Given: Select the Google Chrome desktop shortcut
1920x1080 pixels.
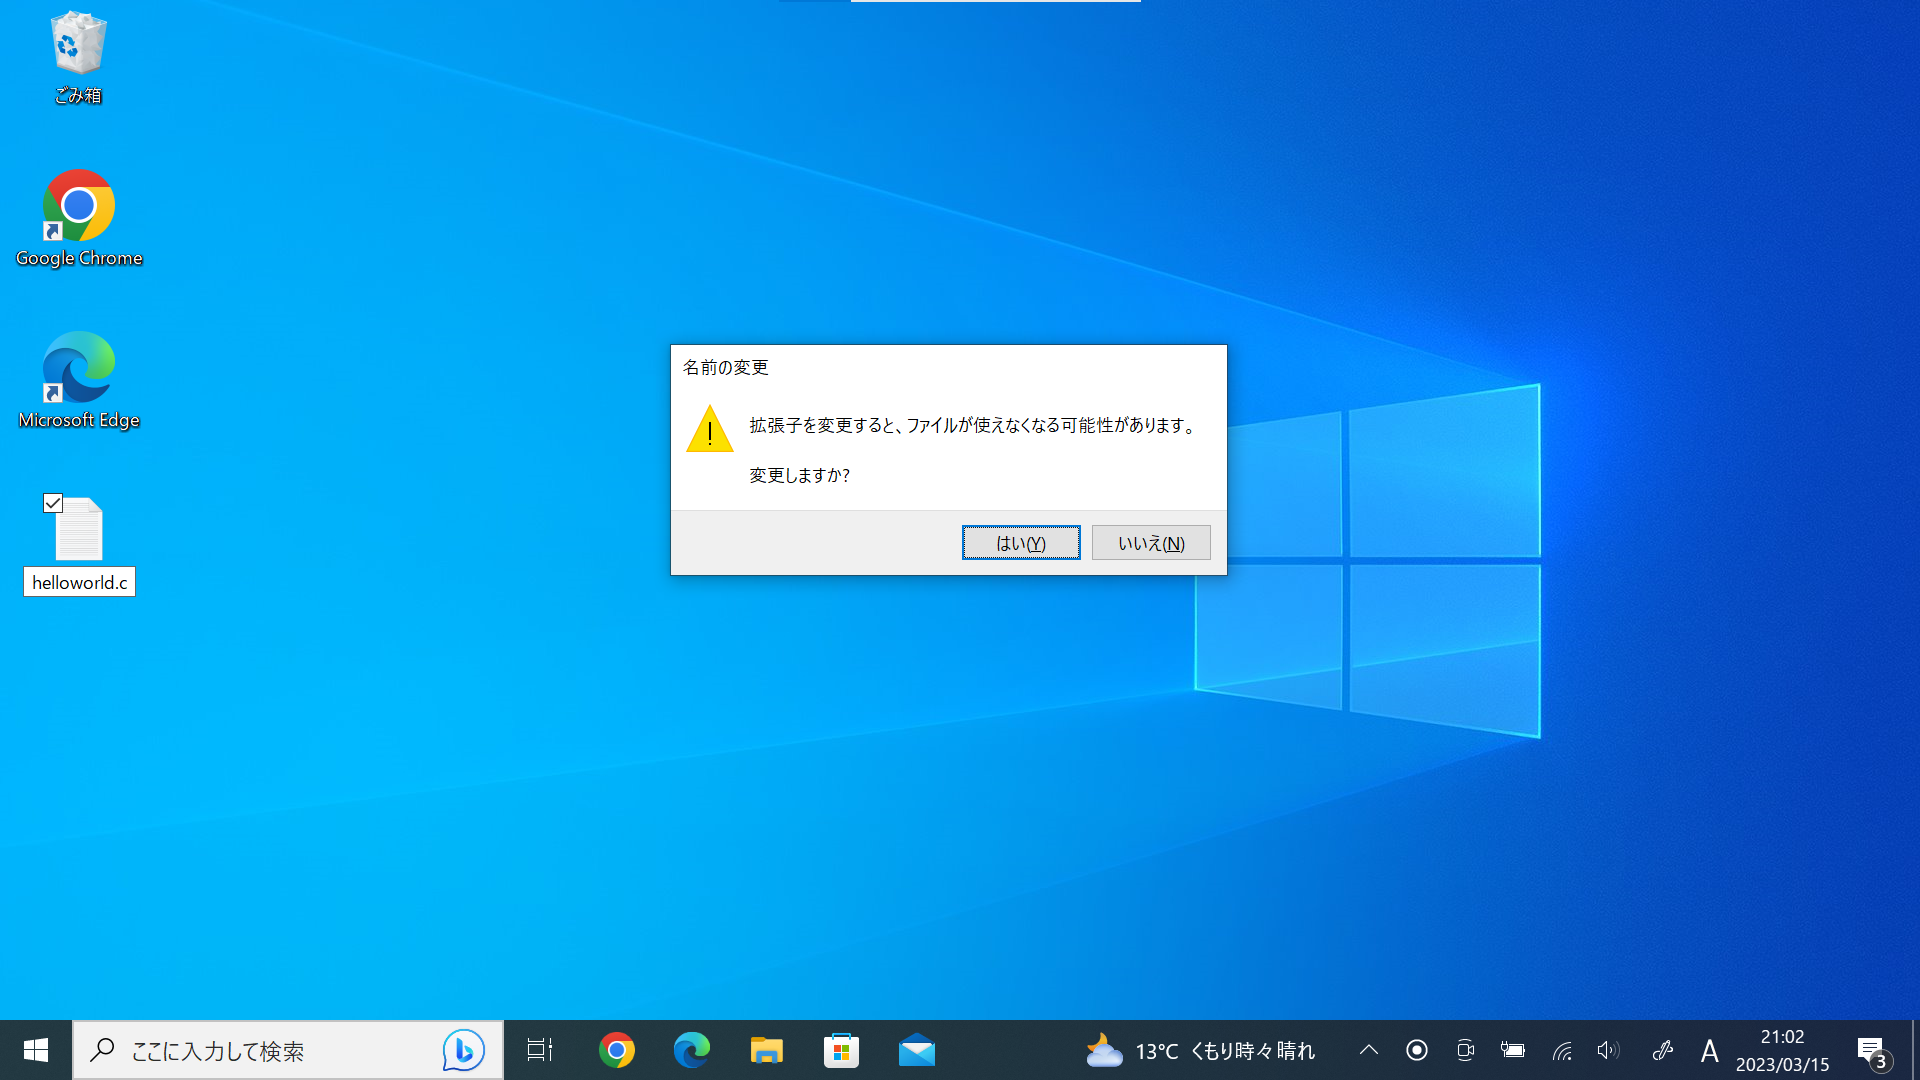Looking at the screenshot, I should pyautogui.click(x=79, y=219).
